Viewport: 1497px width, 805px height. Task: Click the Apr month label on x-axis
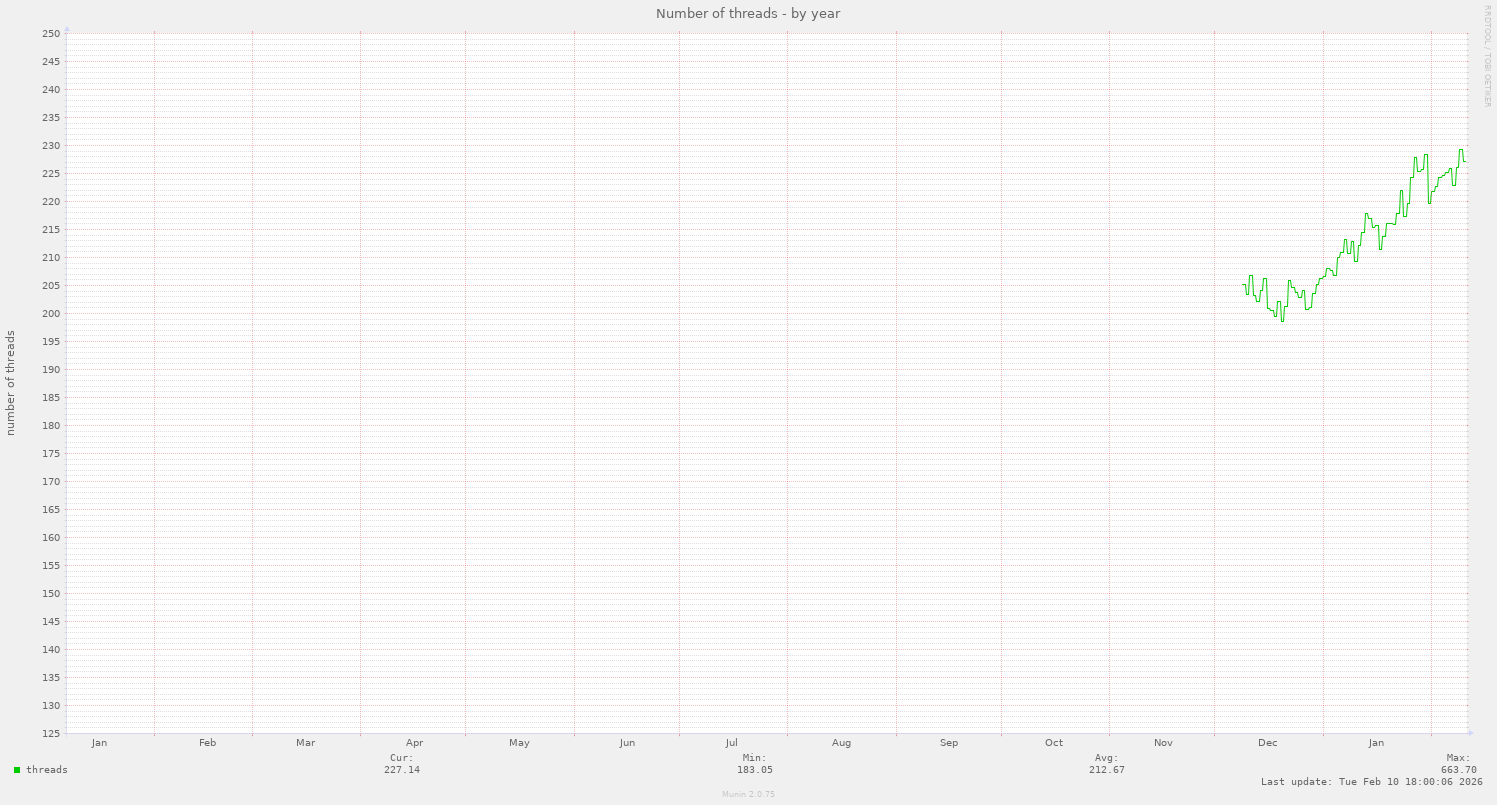pyautogui.click(x=415, y=743)
